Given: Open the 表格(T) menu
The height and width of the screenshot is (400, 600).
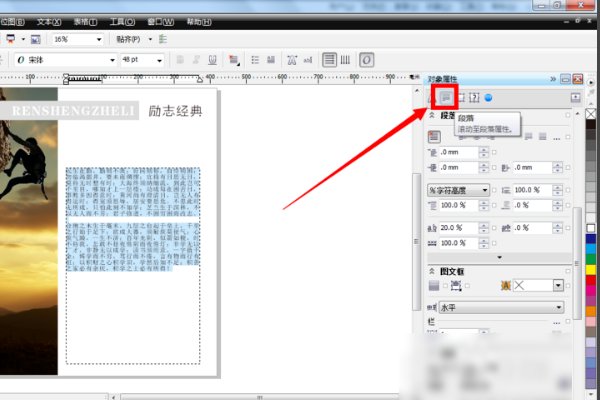Looking at the screenshot, I should point(85,22).
